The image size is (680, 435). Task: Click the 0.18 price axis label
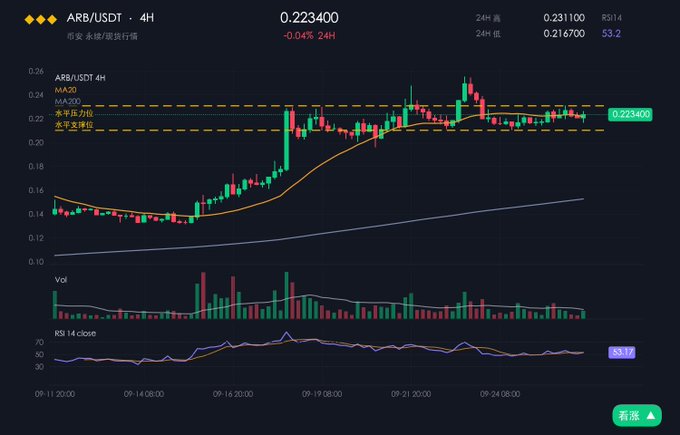36,166
